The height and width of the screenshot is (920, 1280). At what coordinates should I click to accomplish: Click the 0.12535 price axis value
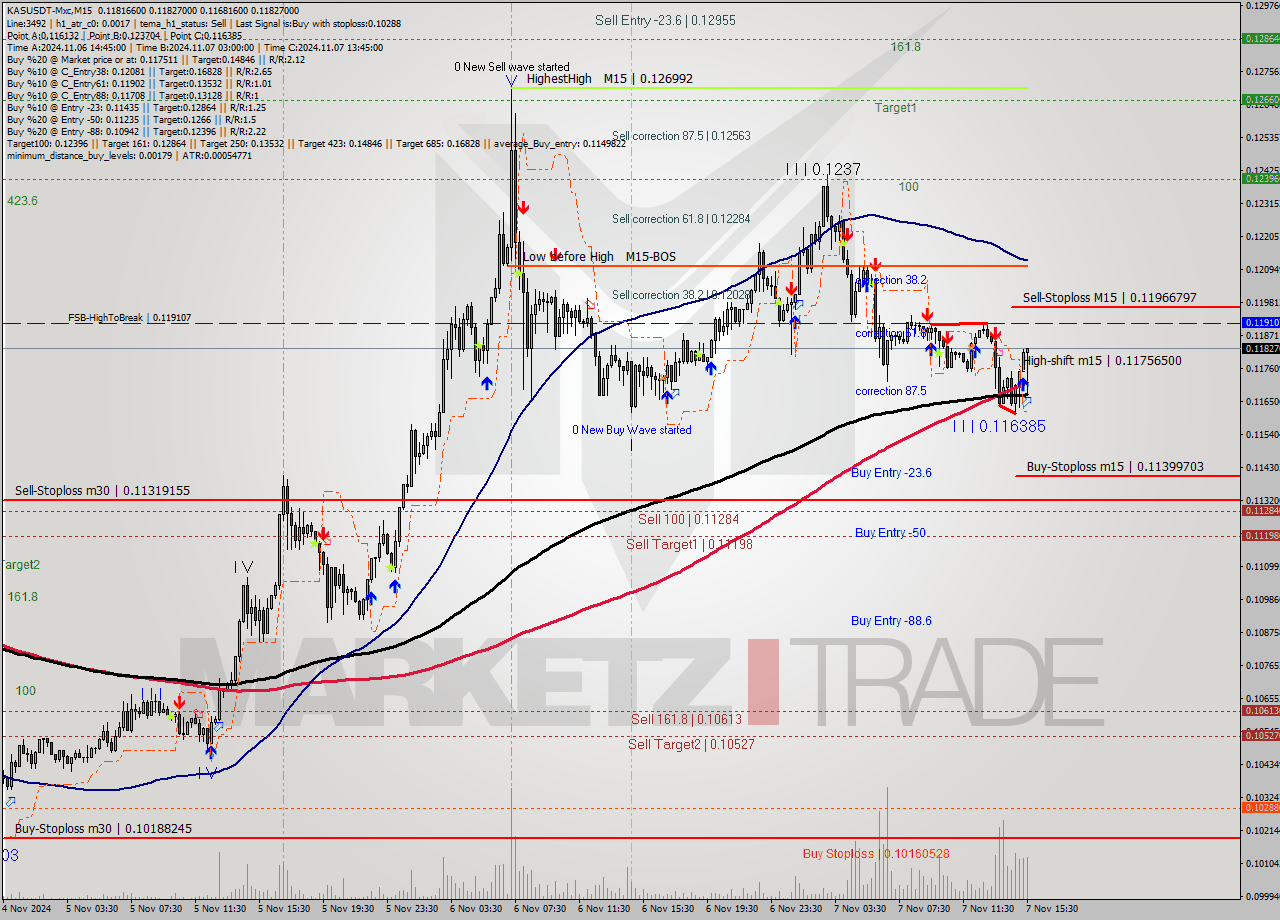tap(1263, 137)
